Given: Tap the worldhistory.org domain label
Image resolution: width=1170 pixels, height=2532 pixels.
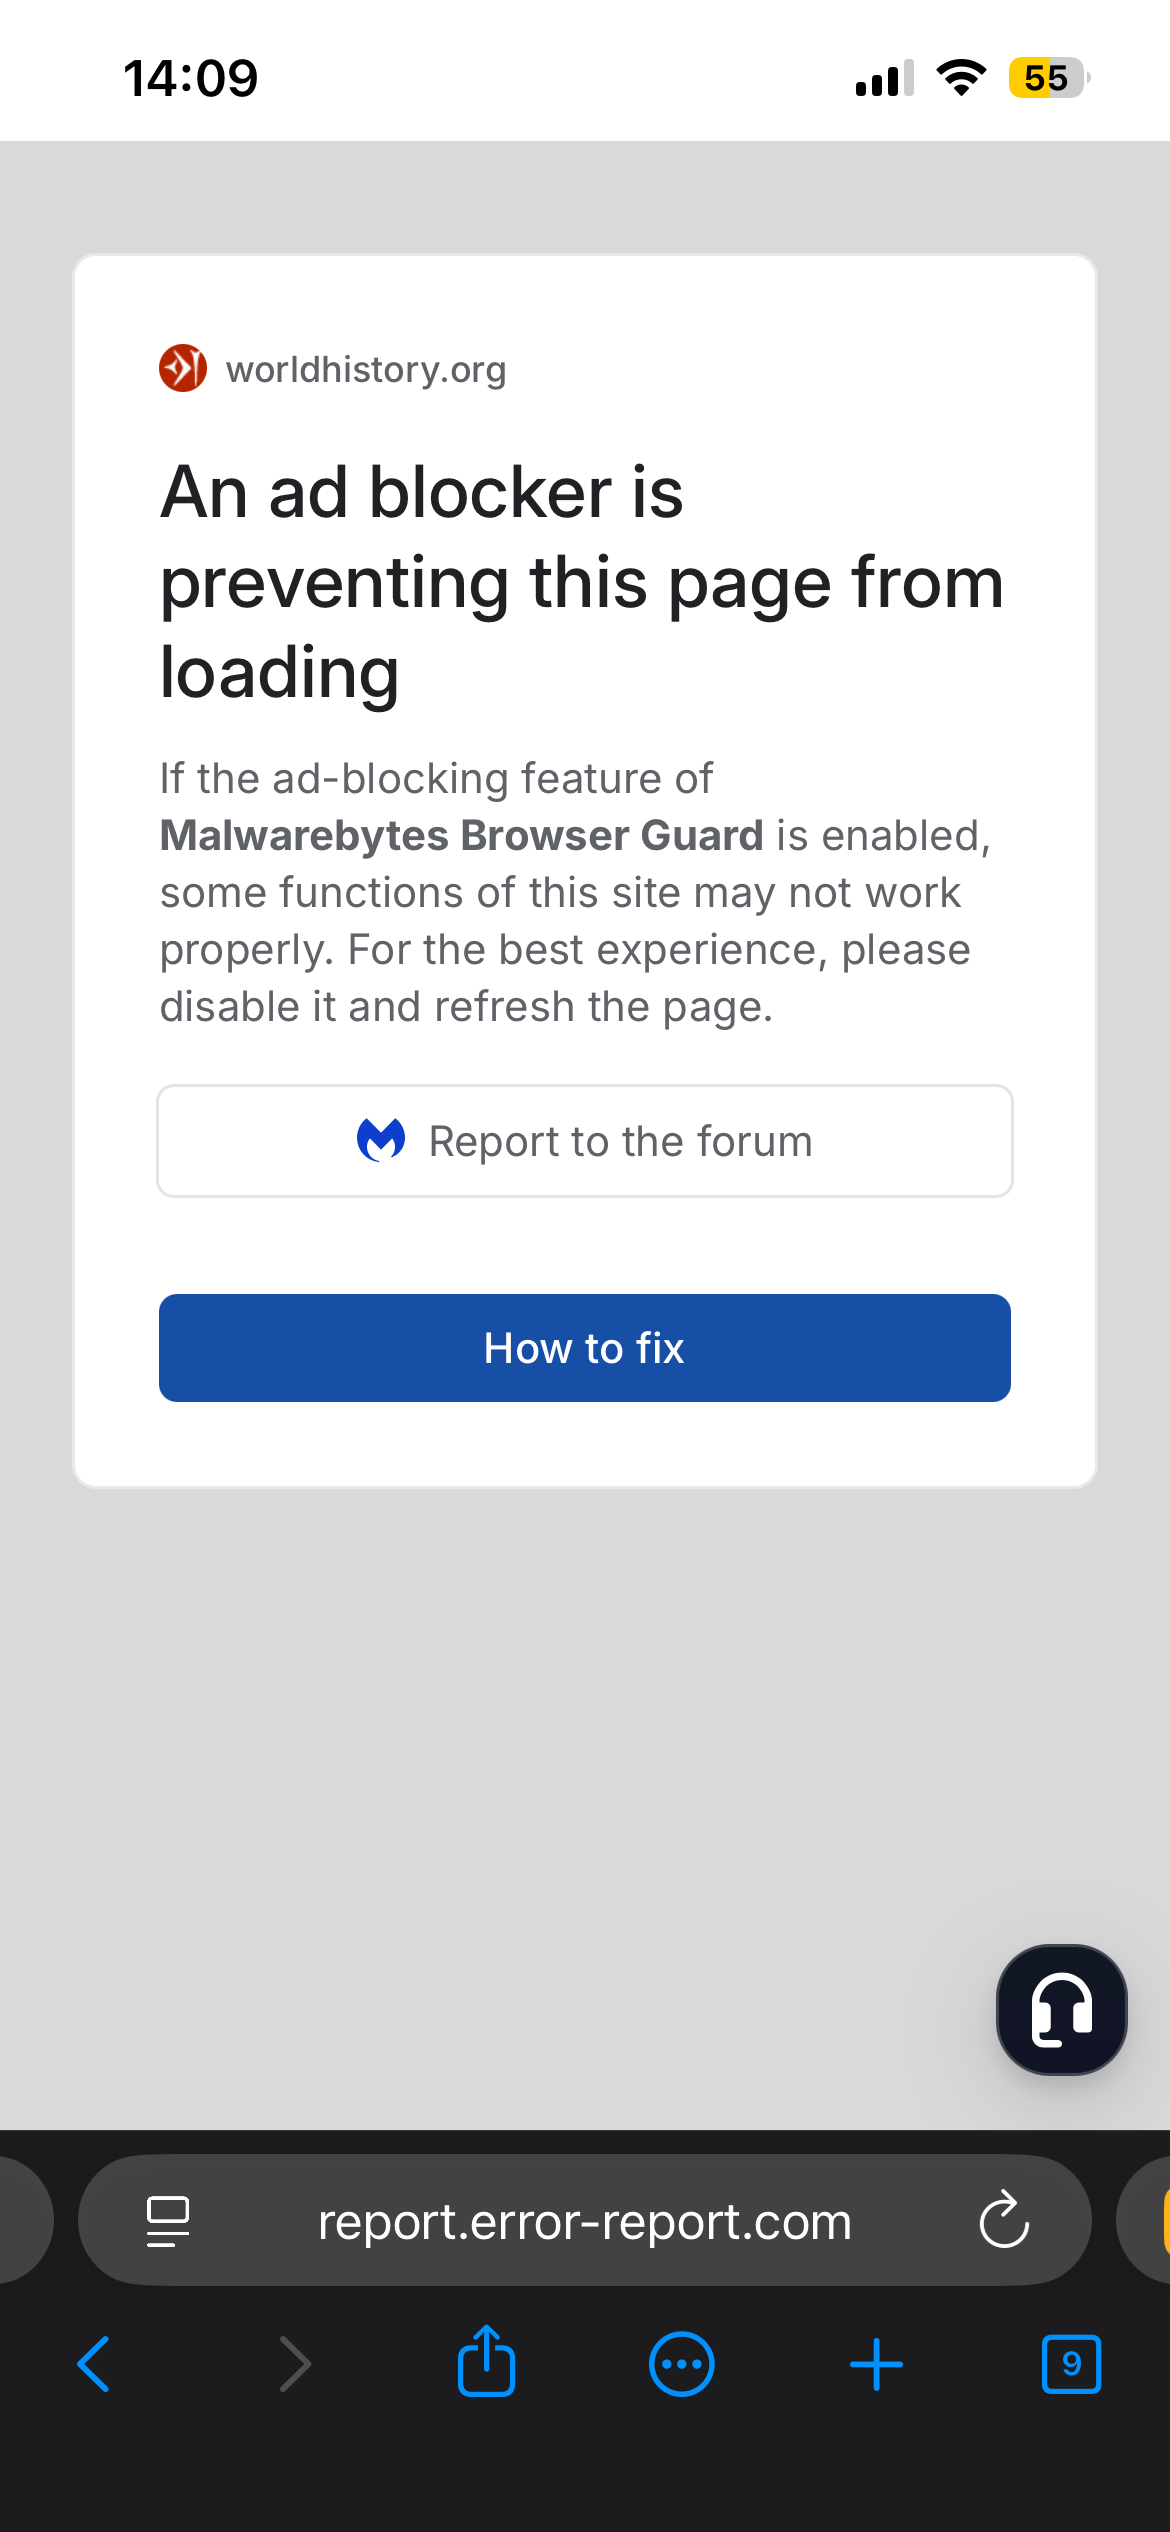Looking at the screenshot, I should pyautogui.click(x=366, y=370).
